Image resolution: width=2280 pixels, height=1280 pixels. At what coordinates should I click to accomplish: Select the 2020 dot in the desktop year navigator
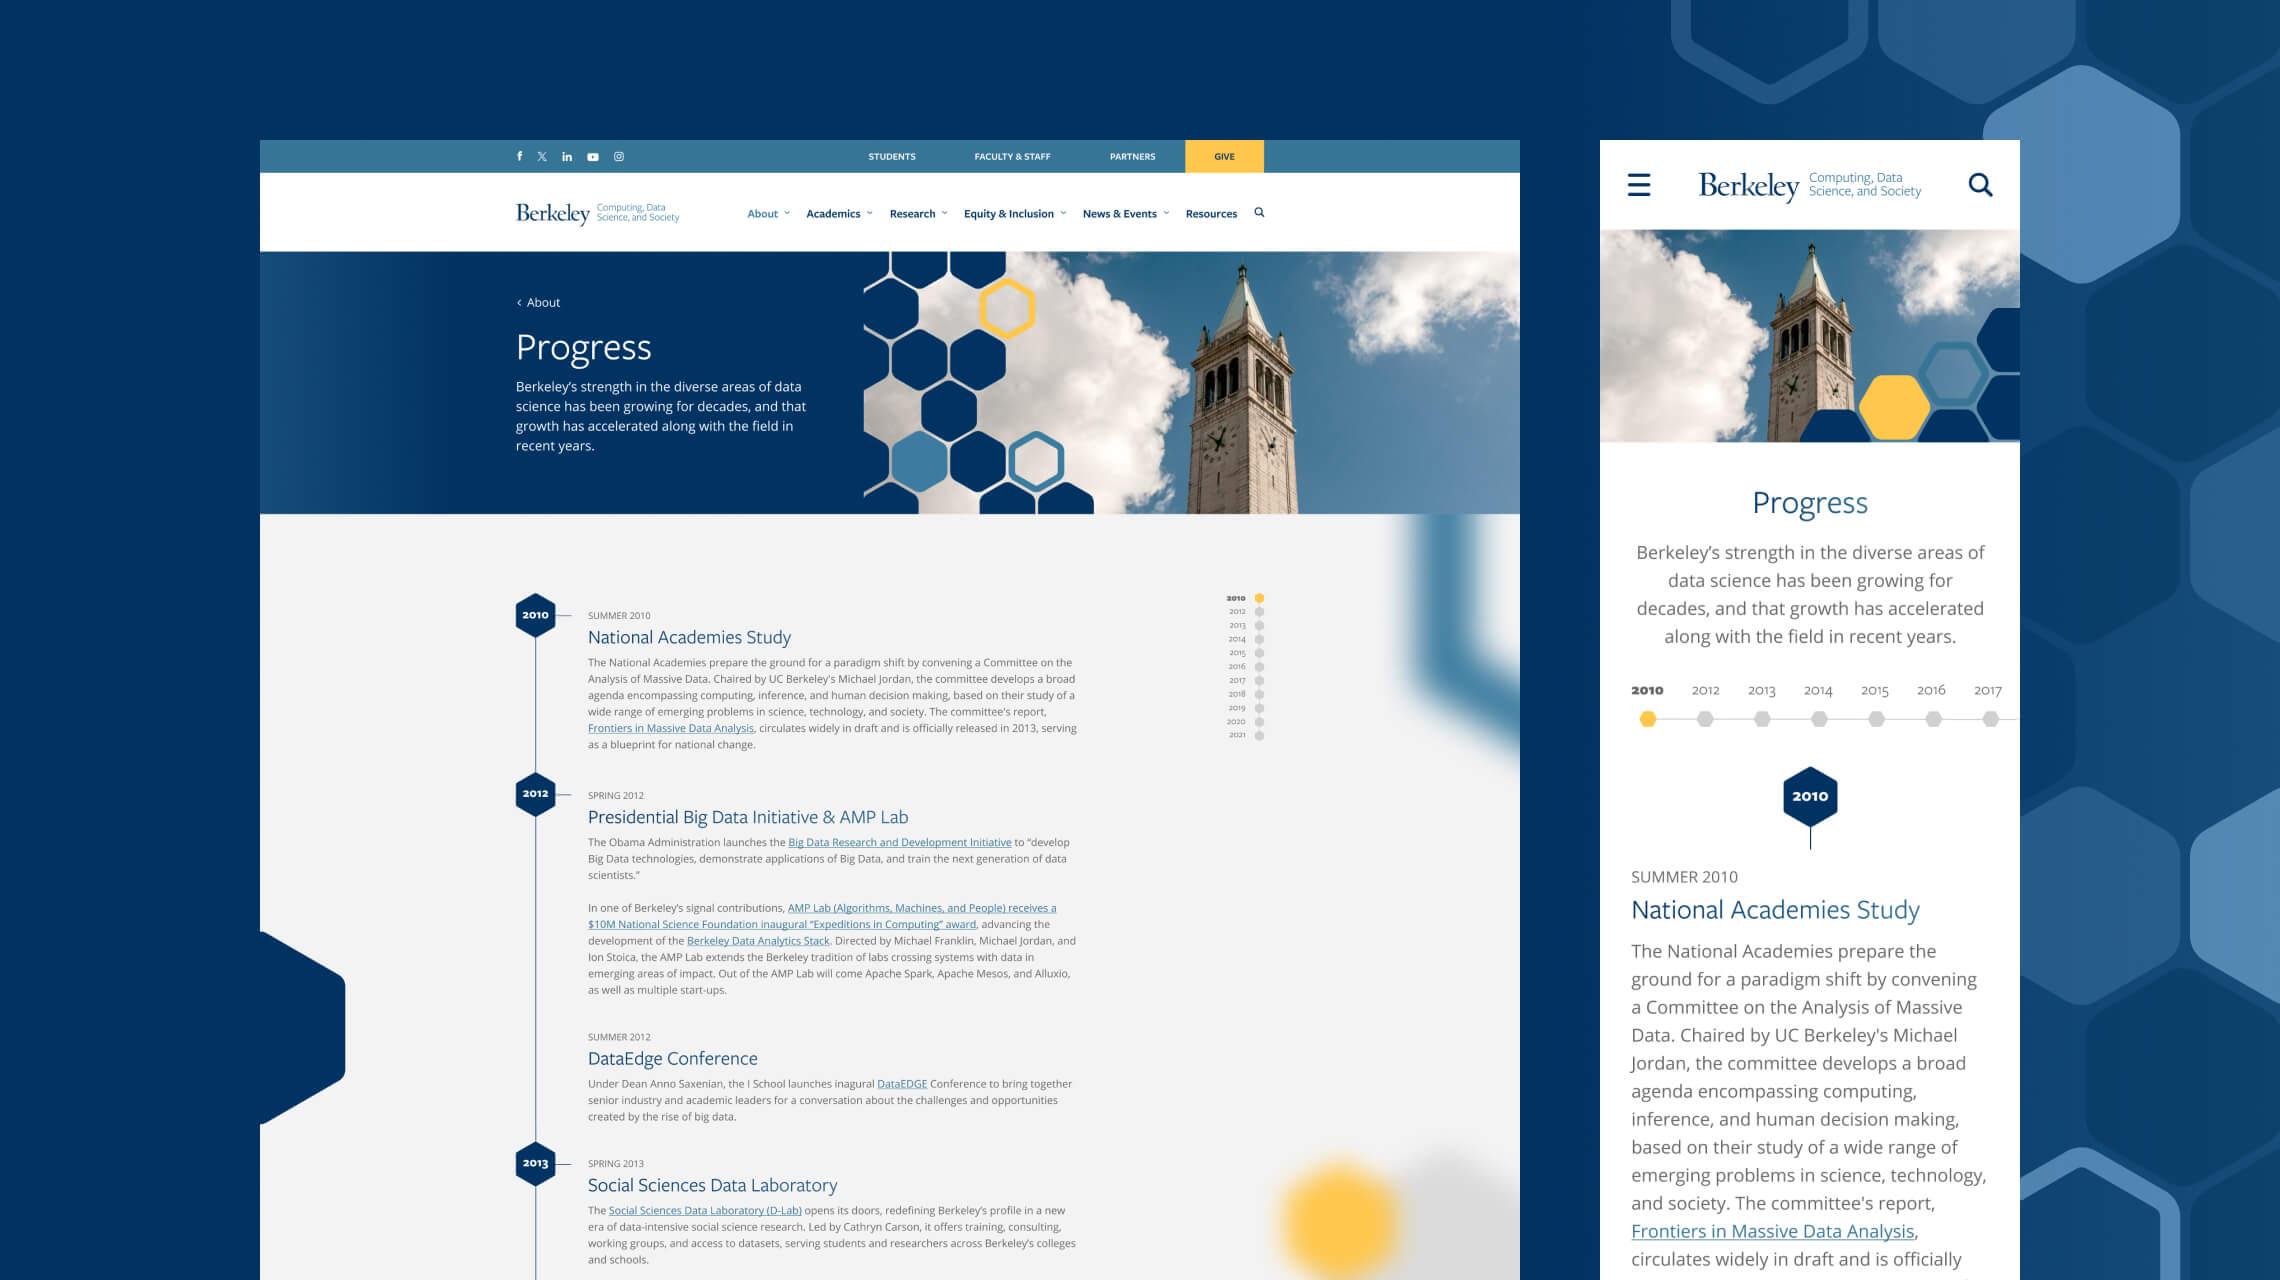point(1259,722)
